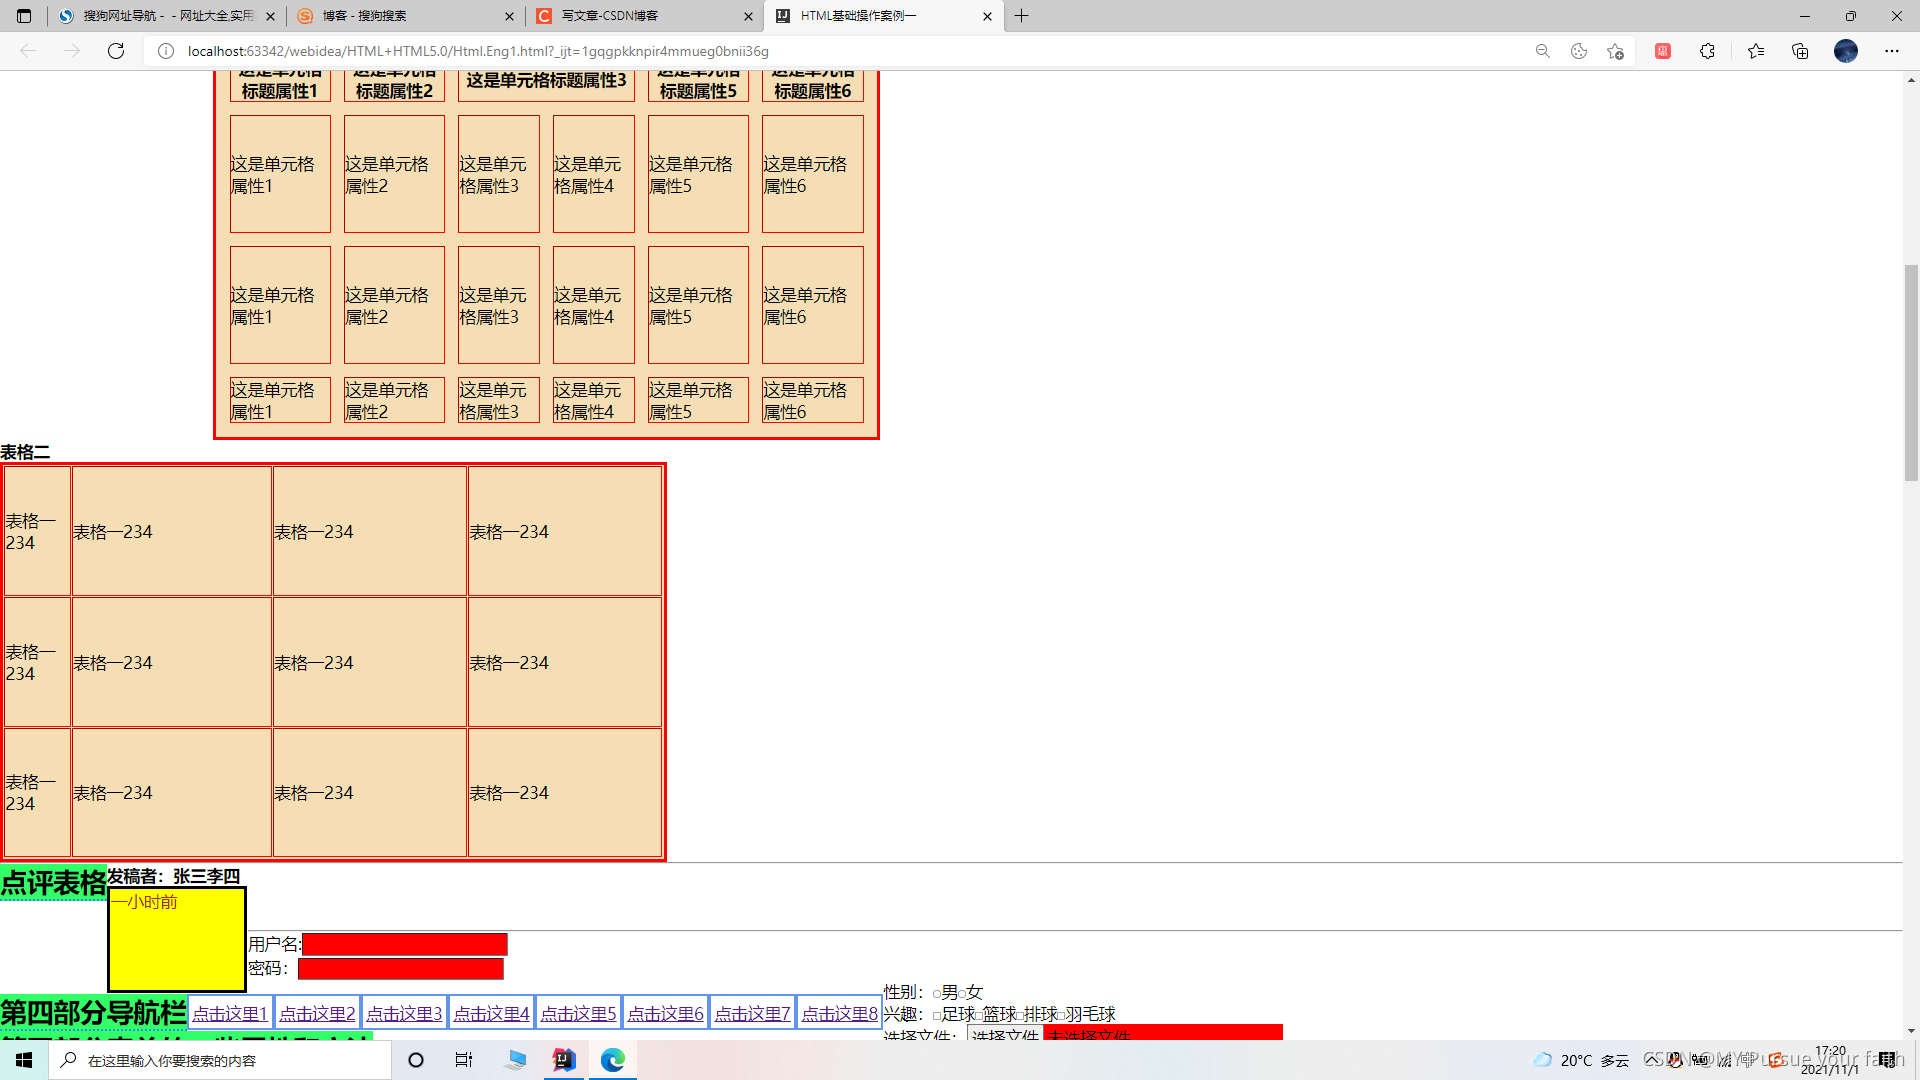Image resolution: width=1920 pixels, height=1080 pixels.
Task: Click the Windows Start button
Action: click(23, 1059)
